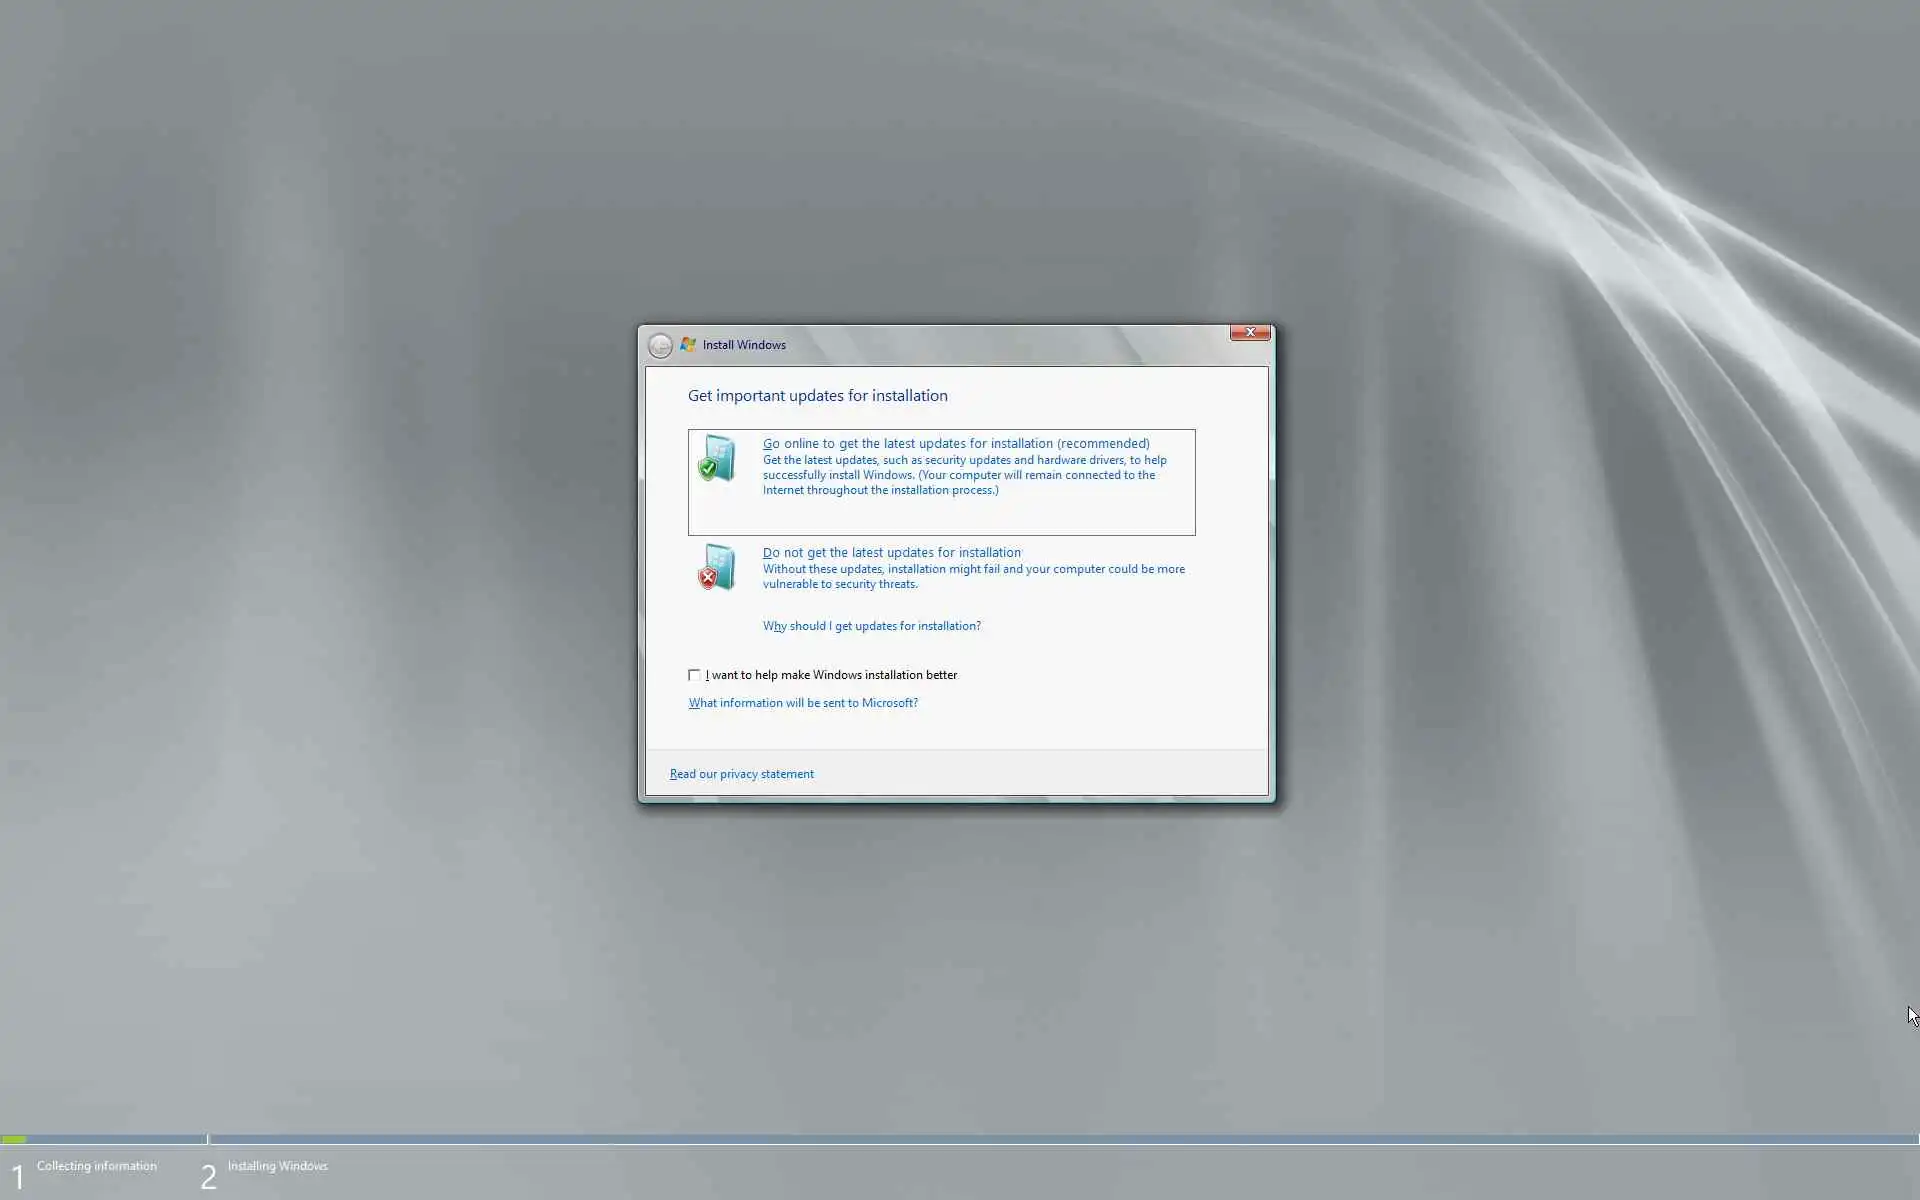This screenshot has width=1920, height=1200.
Task: Open Why should I get updates link
Action: [x=871, y=626]
